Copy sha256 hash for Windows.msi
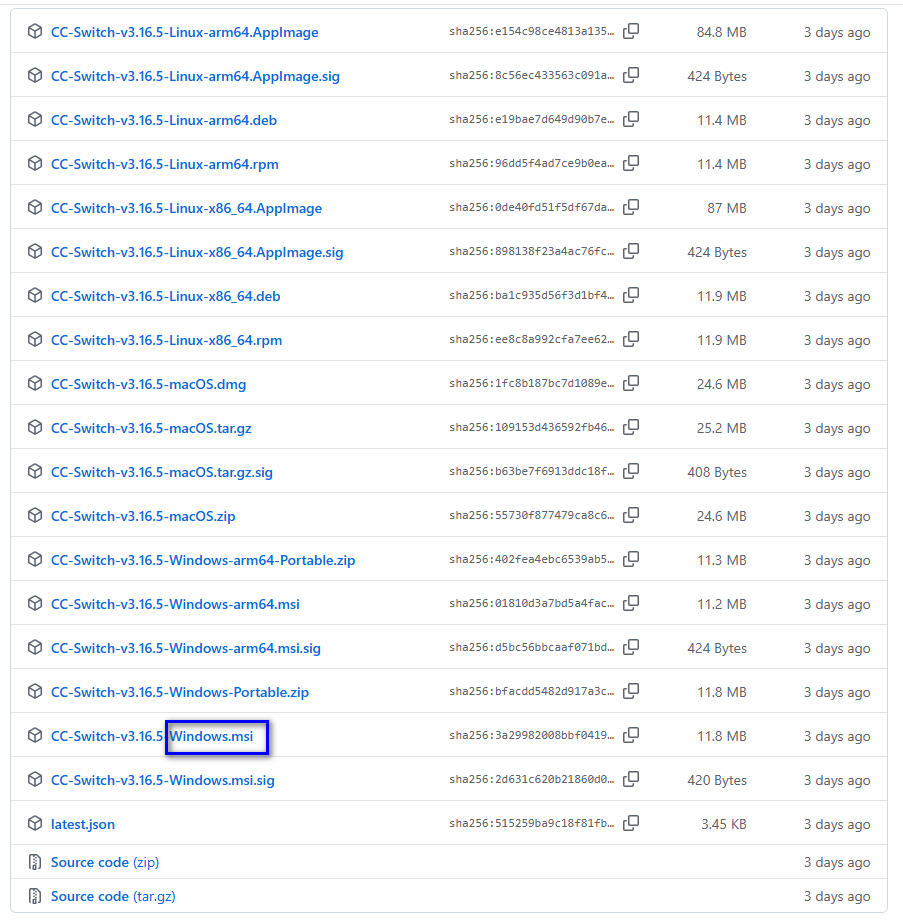903x922 pixels. [631, 736]
